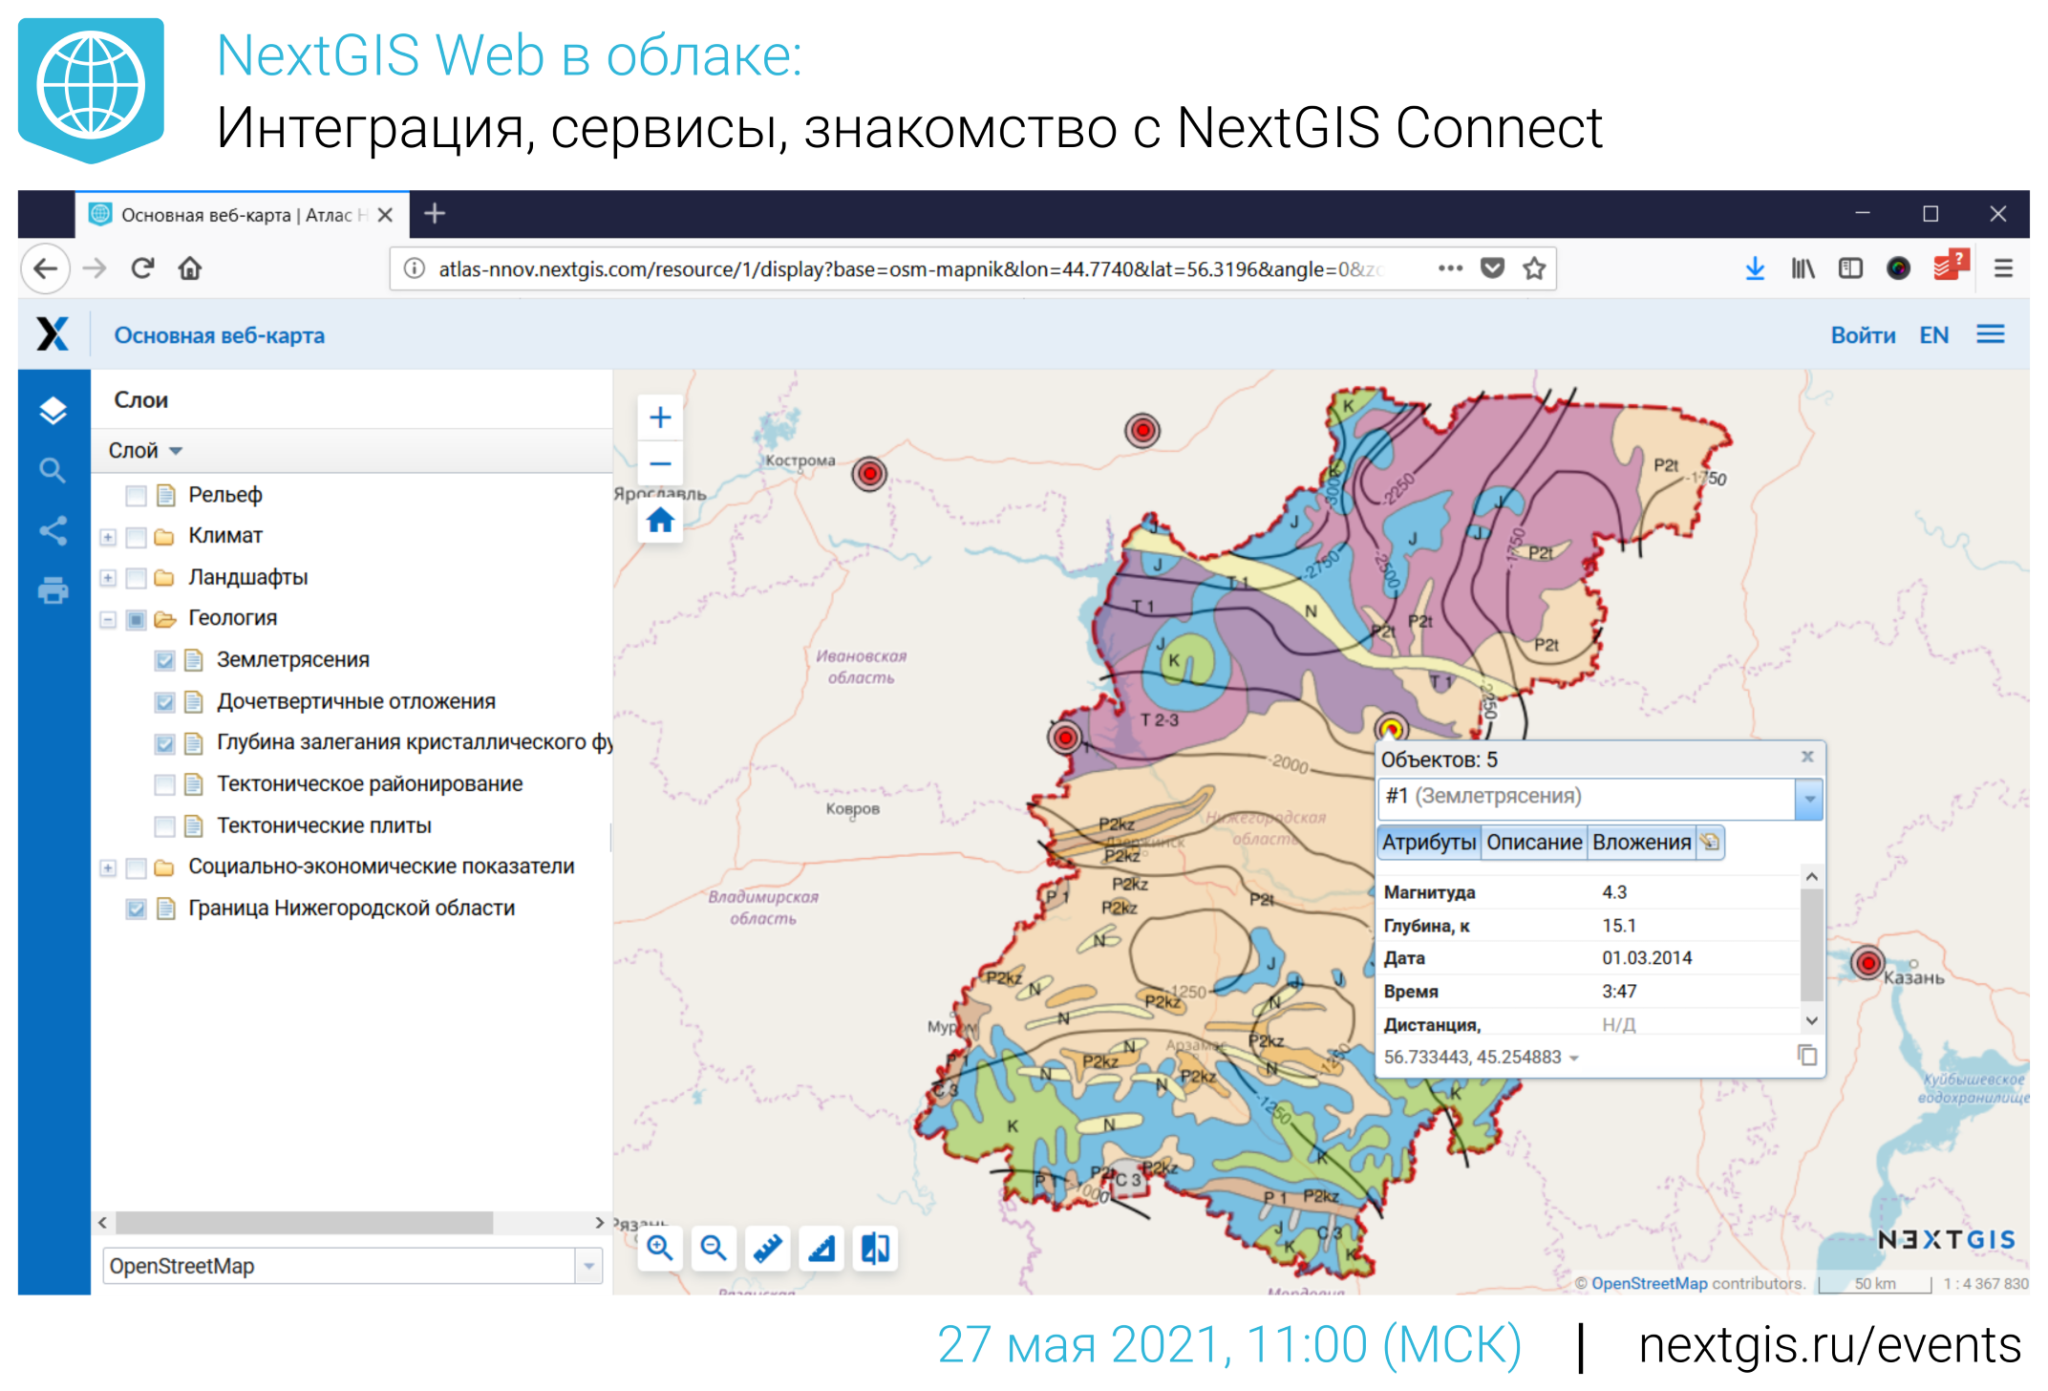Reload the browser page

142,268
